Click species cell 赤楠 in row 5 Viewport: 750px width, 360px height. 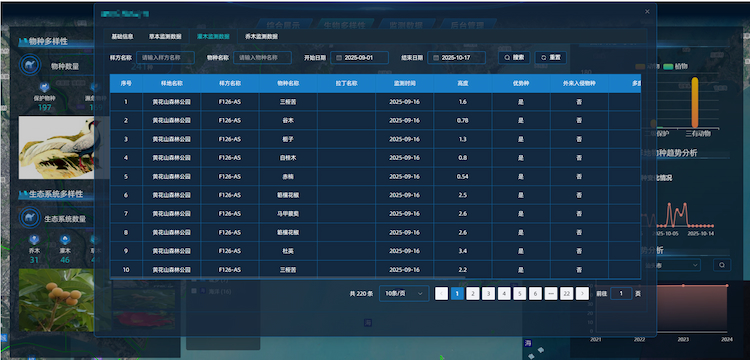(288, 176)
